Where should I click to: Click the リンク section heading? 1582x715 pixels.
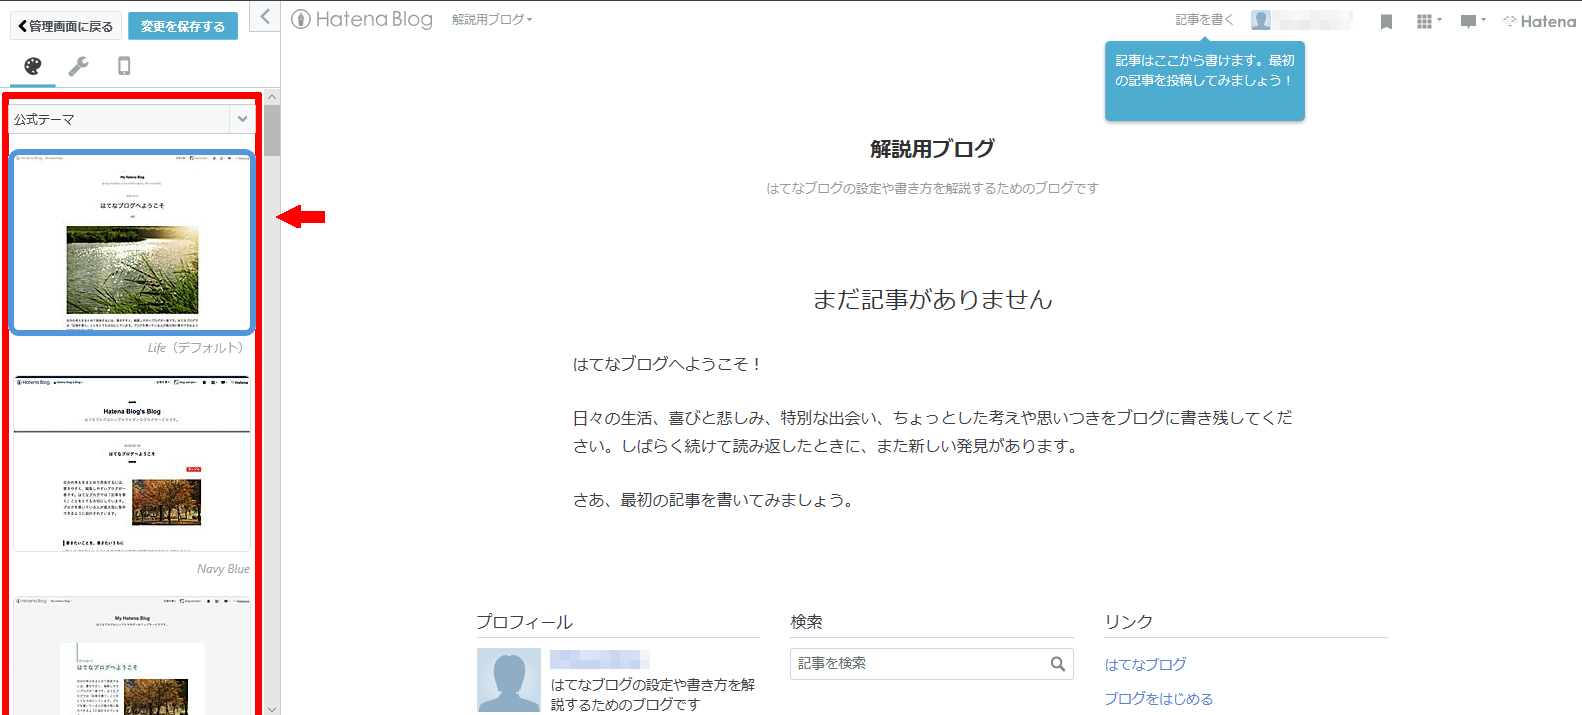1129,622
